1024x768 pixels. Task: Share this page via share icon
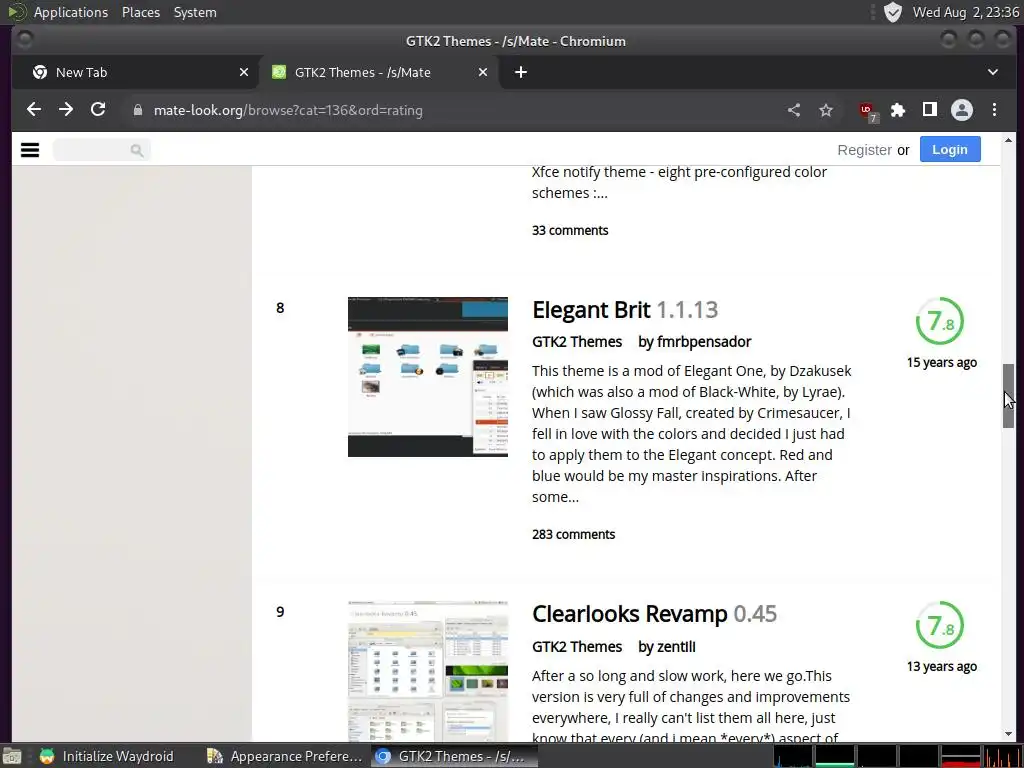click(793, 110)
